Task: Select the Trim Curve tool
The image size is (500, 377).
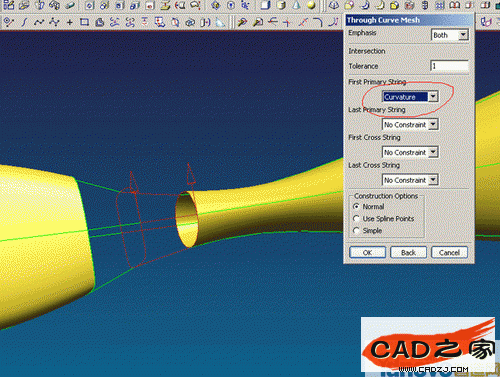Action: pos(272,22)
